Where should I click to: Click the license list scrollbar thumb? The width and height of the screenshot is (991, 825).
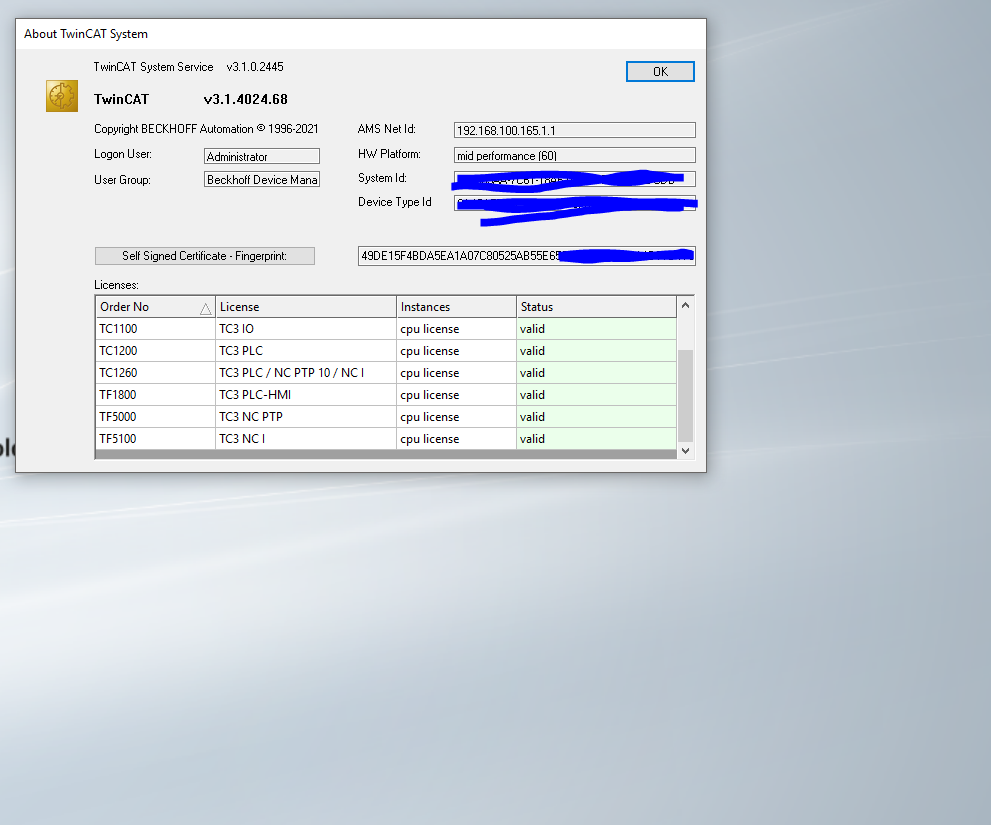[685, 395]
